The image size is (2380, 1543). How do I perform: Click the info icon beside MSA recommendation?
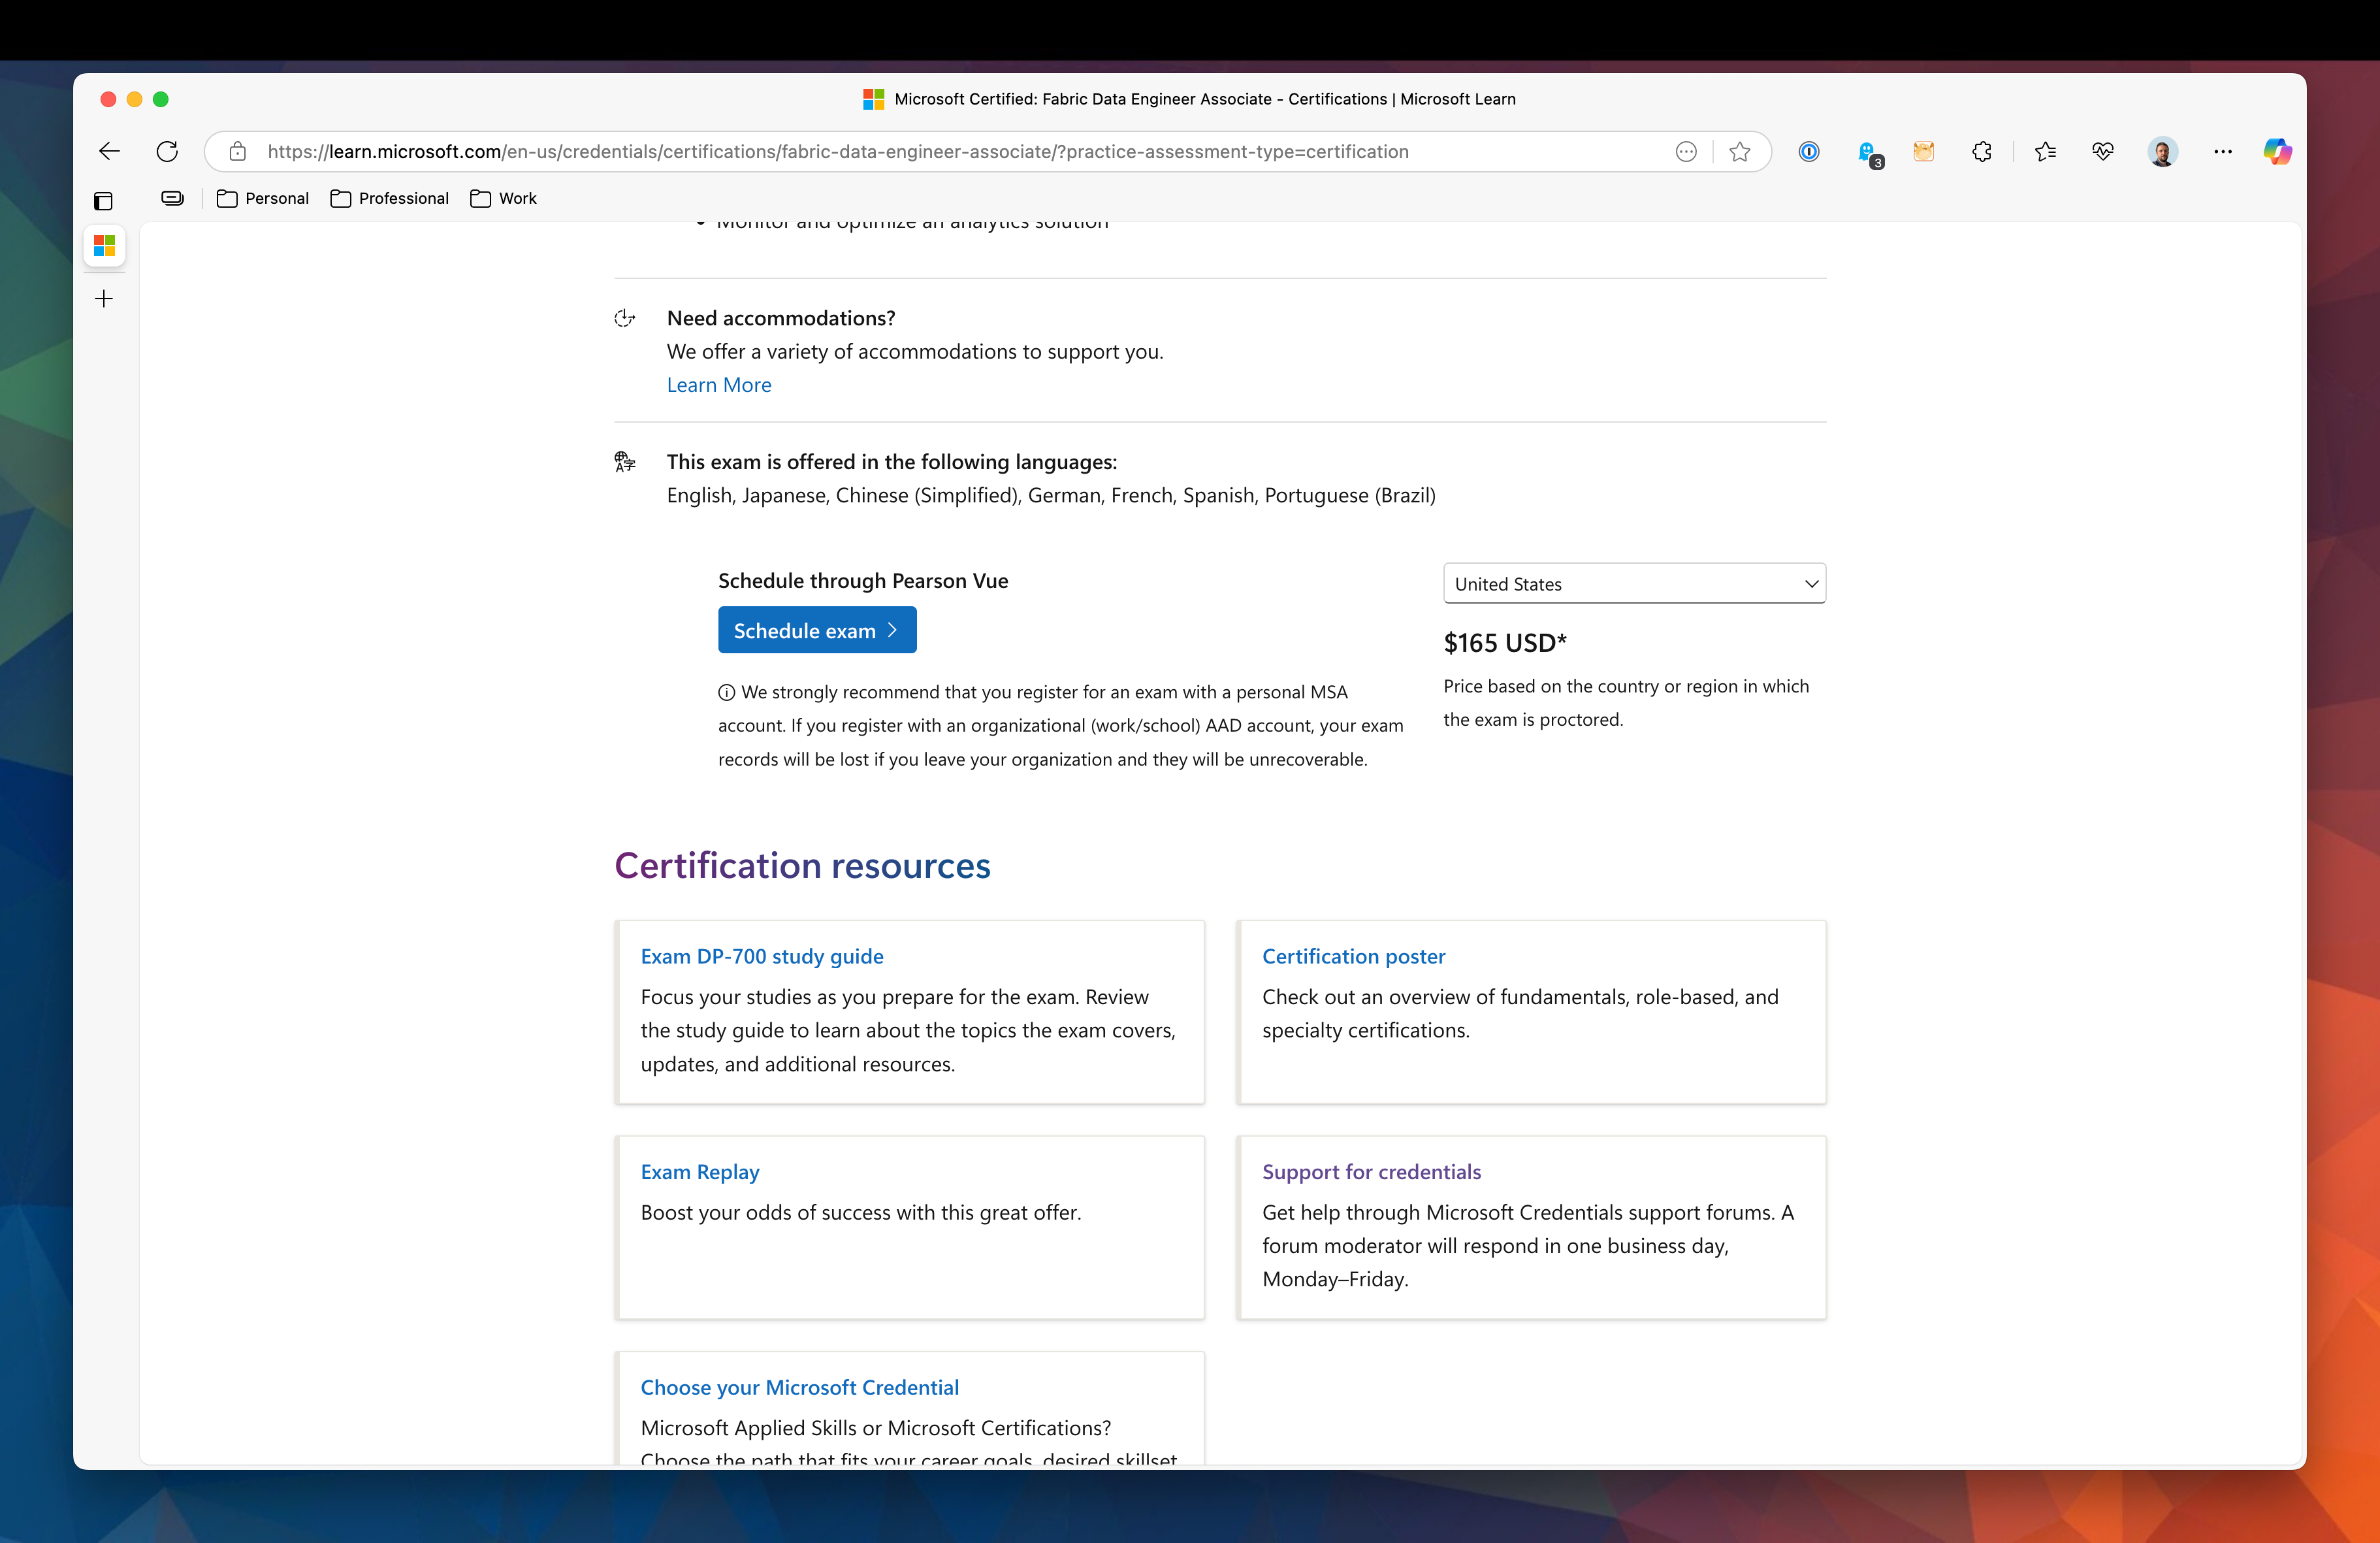727,692
